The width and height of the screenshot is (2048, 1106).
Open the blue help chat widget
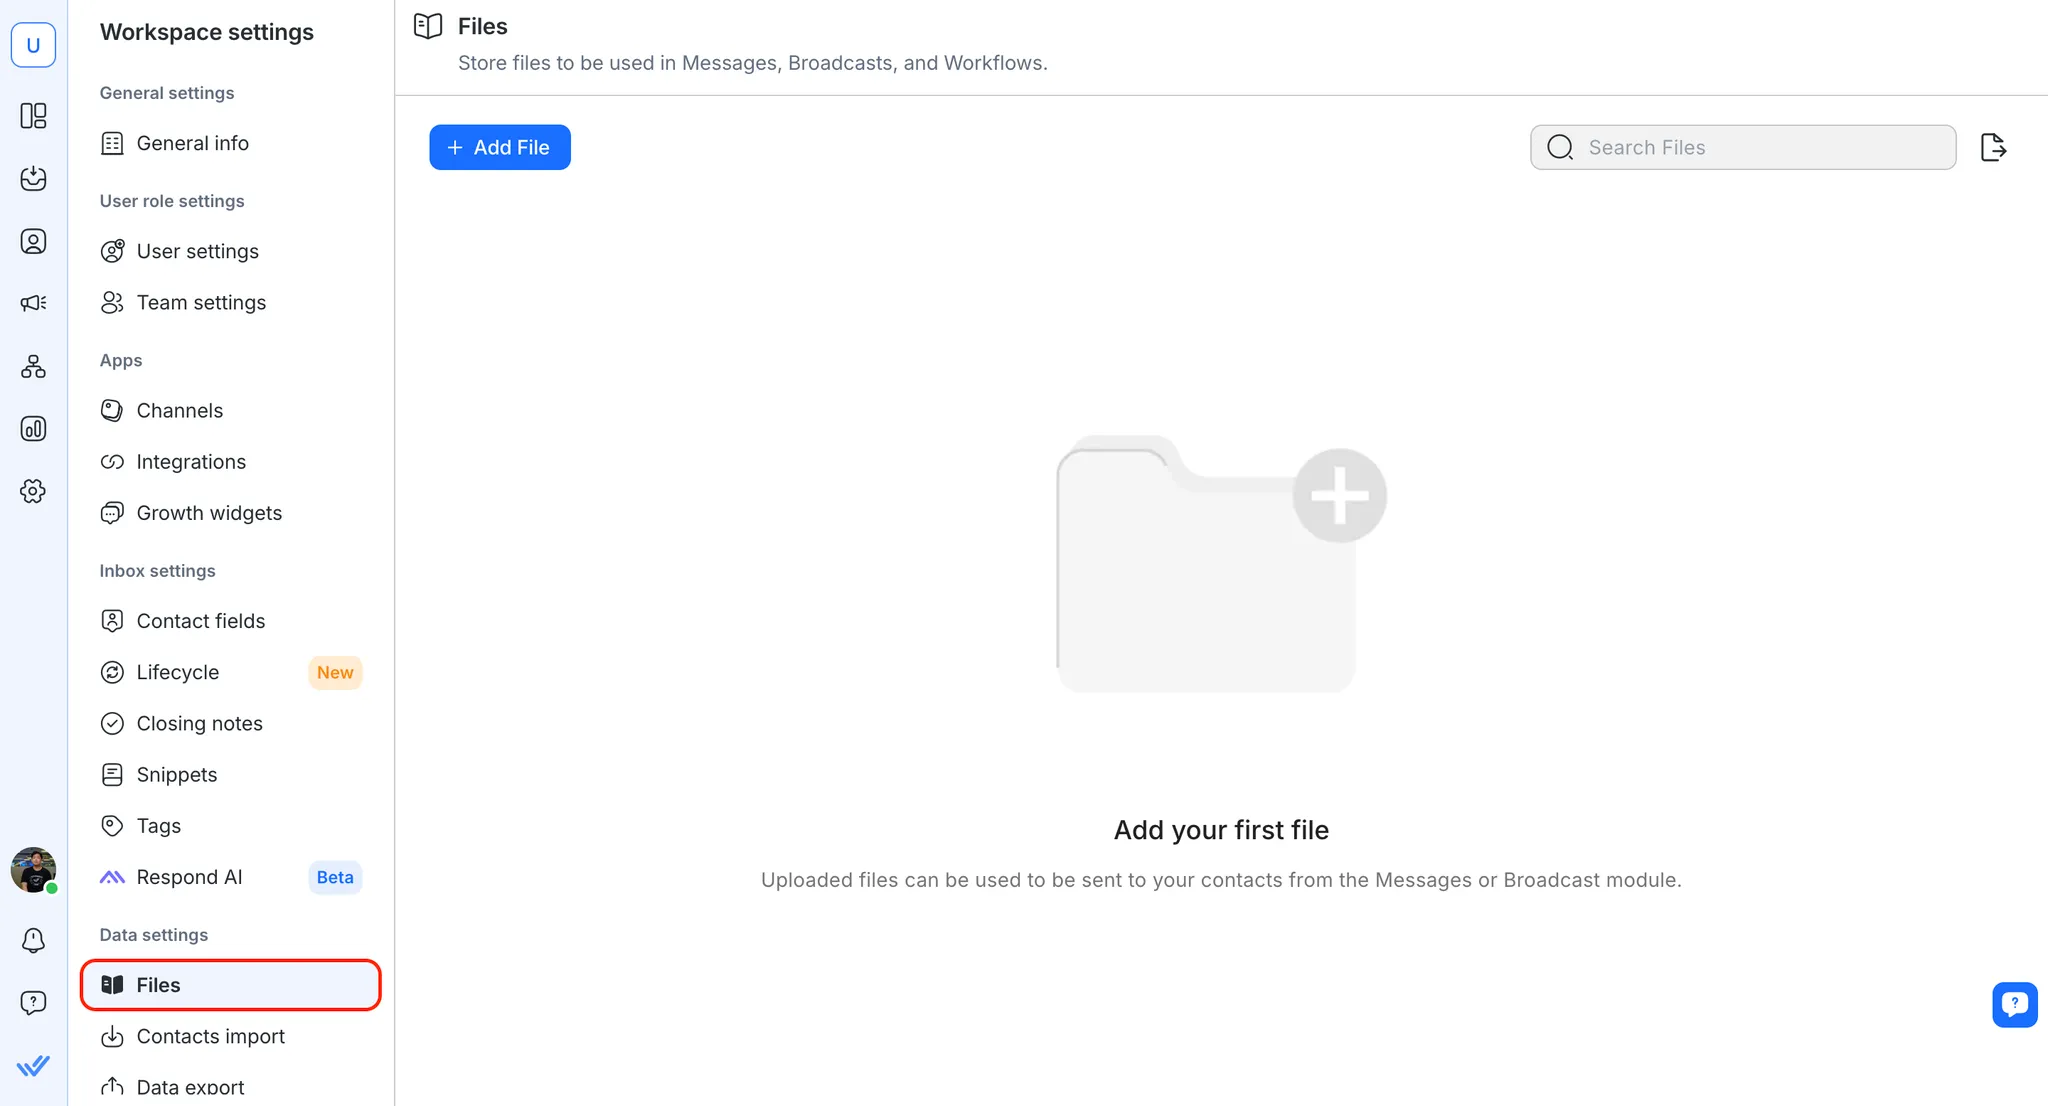[2014, 1004]
